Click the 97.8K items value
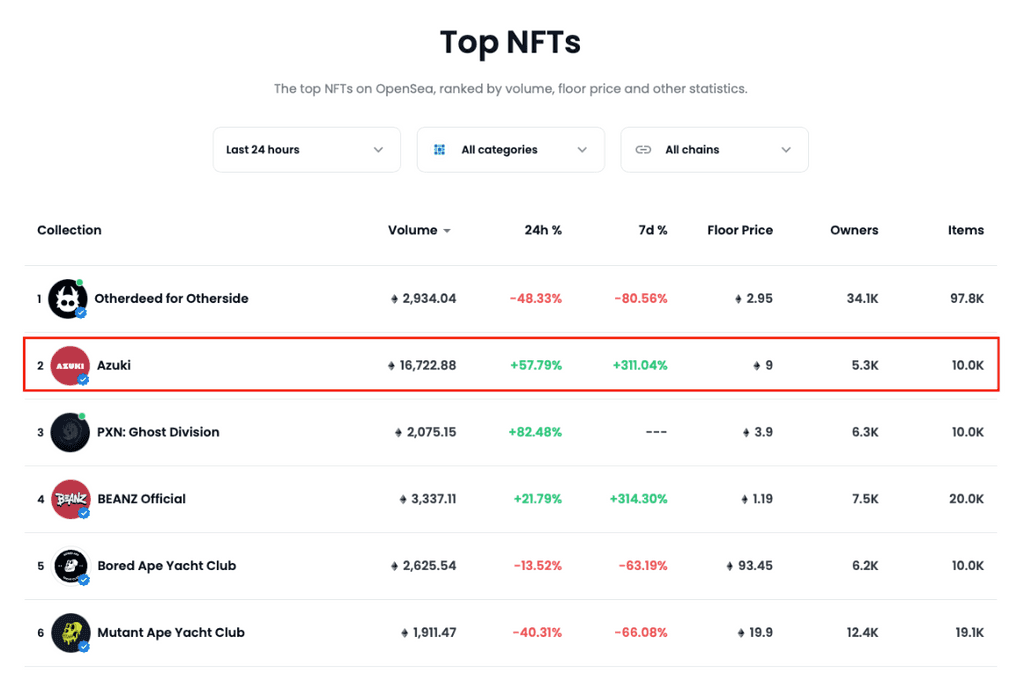Screen dimensions: 1024x673 (x=967, y=299)
